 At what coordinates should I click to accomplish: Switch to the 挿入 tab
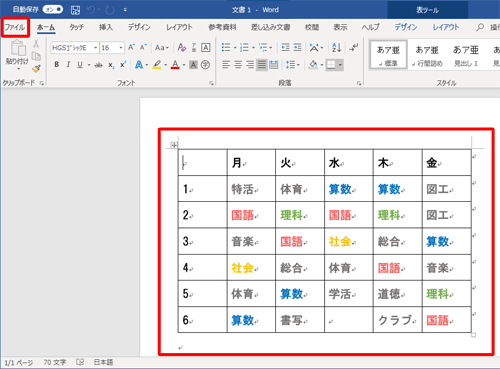point(106,27)
